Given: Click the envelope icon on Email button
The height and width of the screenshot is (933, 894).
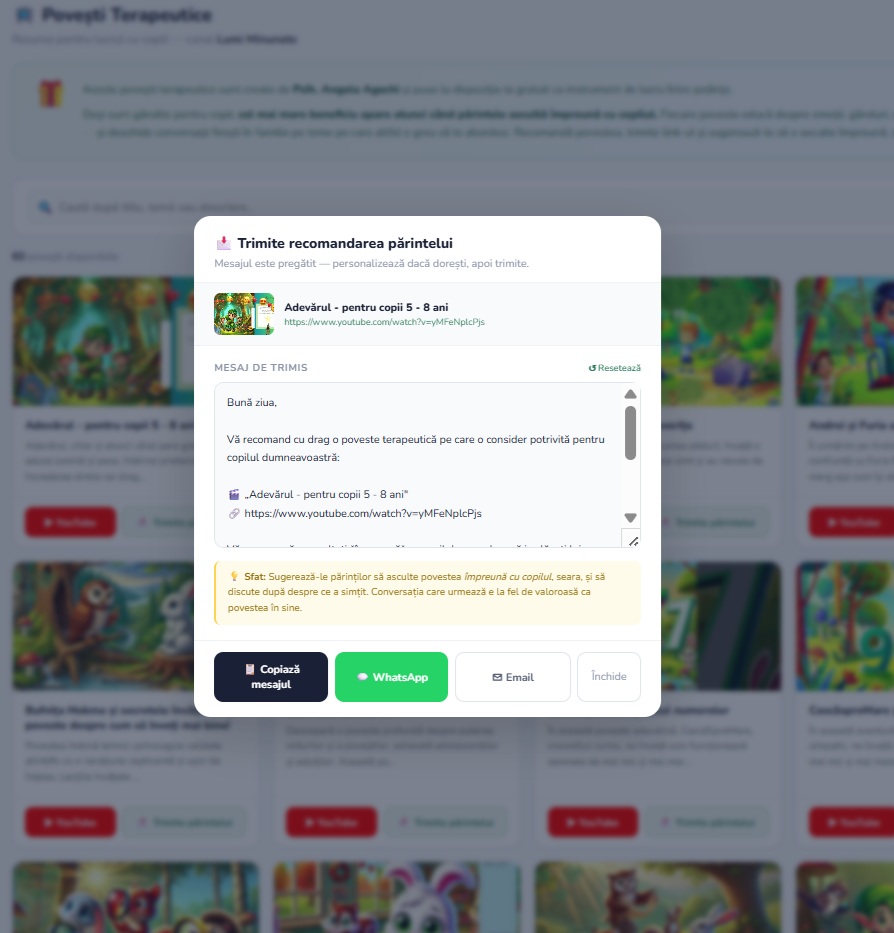Looking at the screenshot, I should pyautogui.click(x=497, y=677).
